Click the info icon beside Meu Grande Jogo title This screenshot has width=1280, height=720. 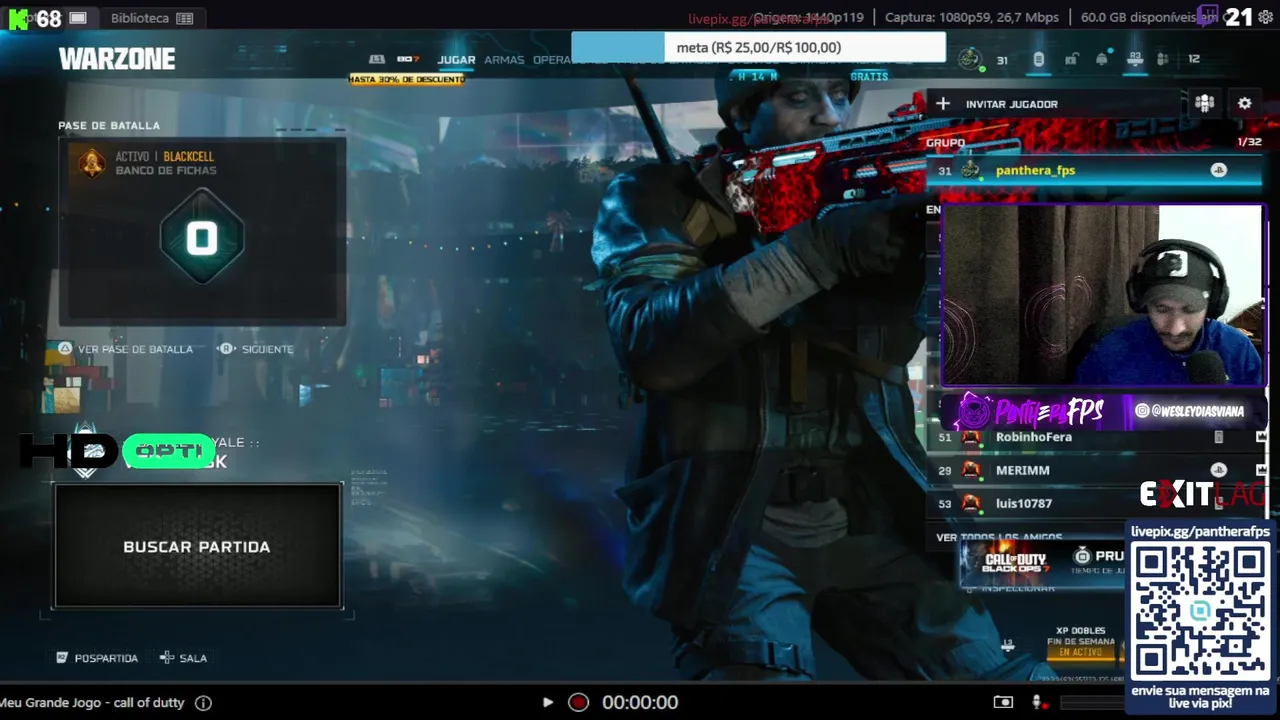click(x=203, y=703)
